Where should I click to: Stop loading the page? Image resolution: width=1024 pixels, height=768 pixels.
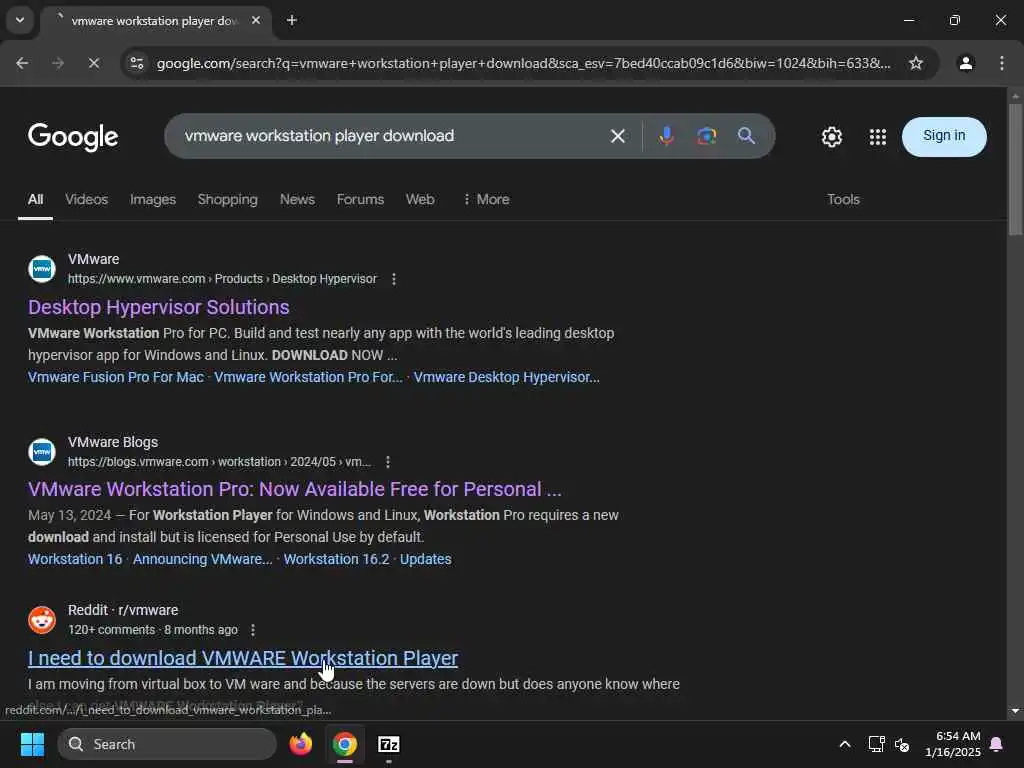pyautogui.click(x=93, y=63)
